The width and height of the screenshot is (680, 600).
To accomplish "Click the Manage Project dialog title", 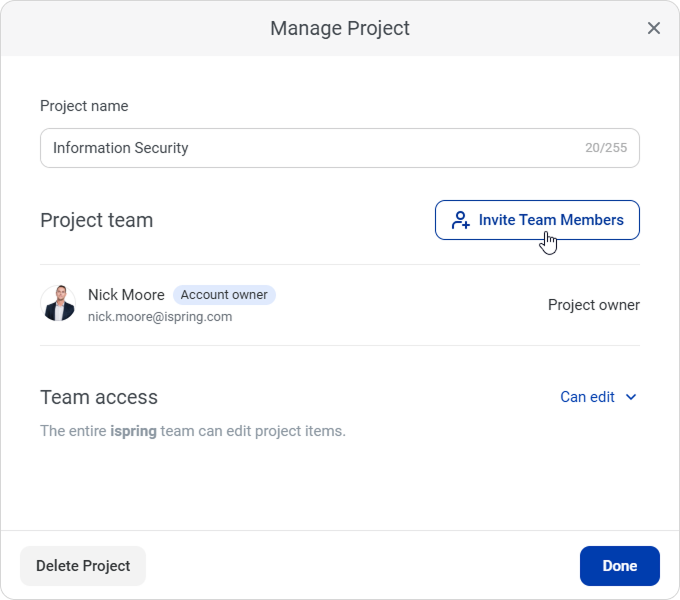I will [x=340, y=28].
